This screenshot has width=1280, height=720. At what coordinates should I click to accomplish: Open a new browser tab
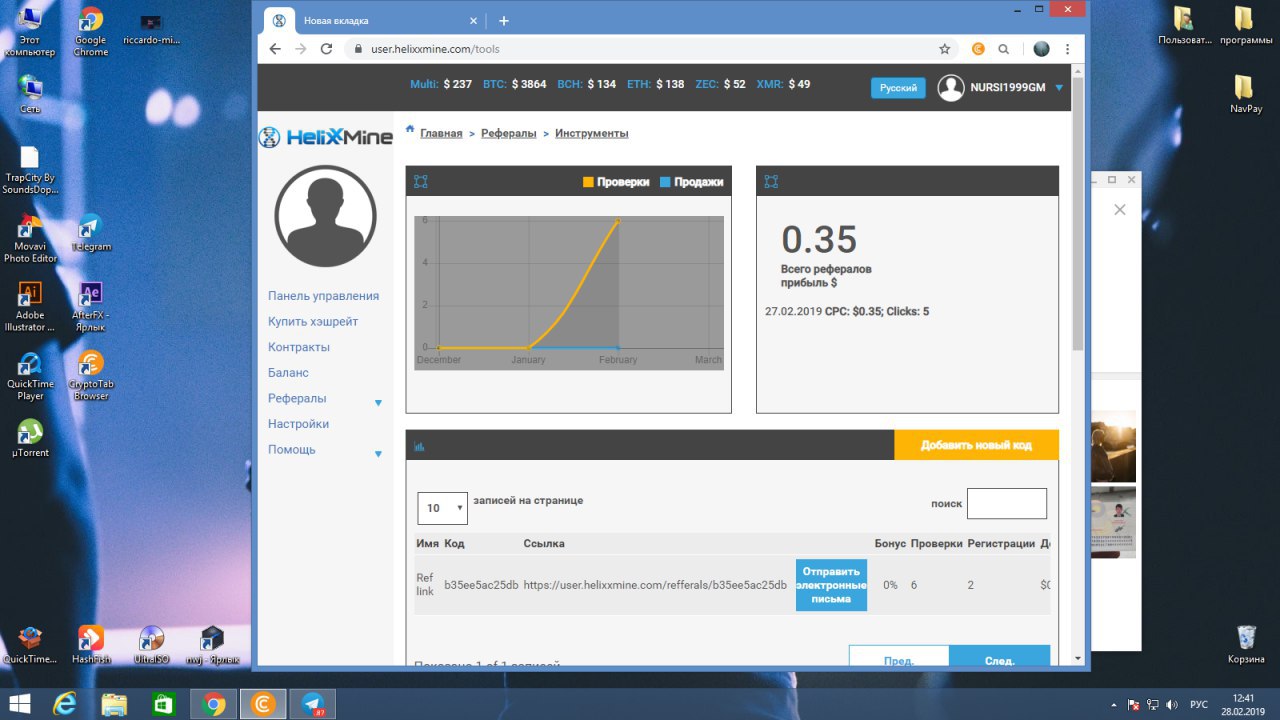pos(504,21)
